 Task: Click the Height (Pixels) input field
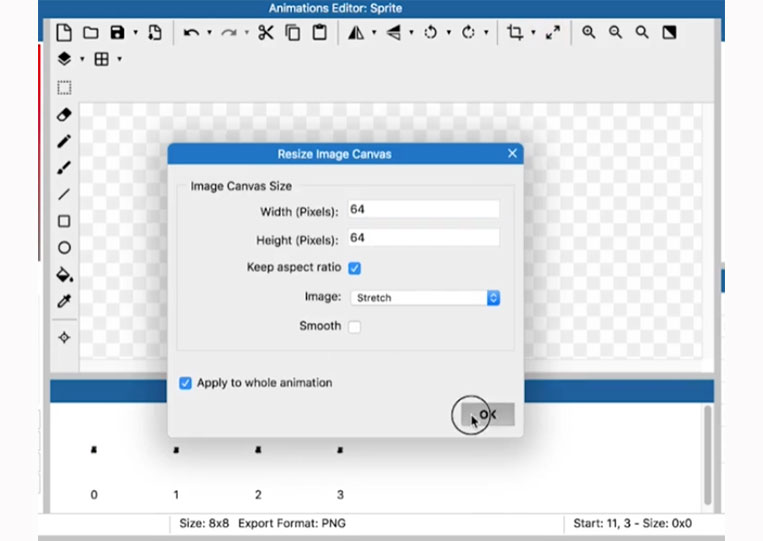click(x=423, y=237)
